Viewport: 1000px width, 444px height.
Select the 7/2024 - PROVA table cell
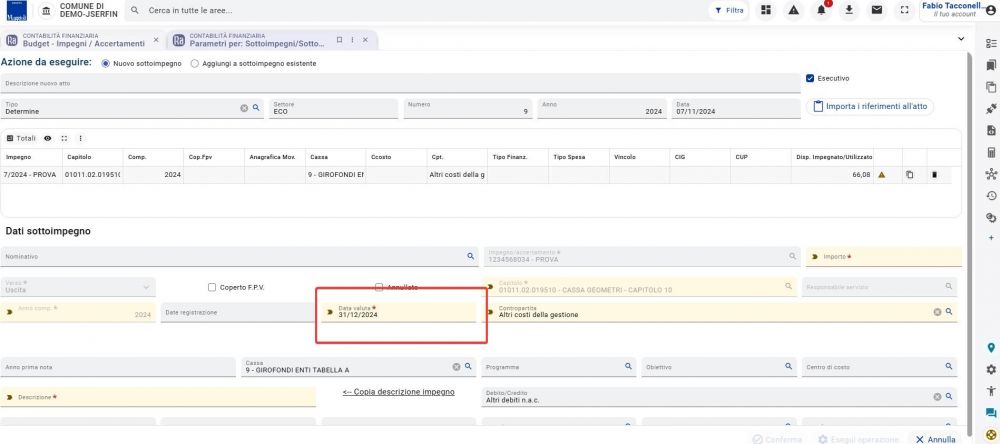coord(31,175)
